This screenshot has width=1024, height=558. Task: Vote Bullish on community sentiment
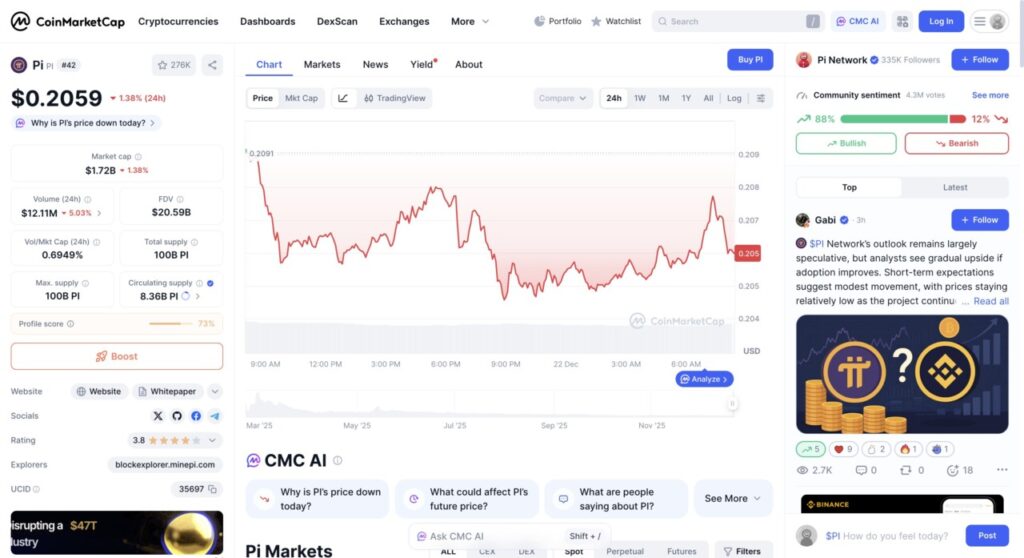[x=846, y=143]
